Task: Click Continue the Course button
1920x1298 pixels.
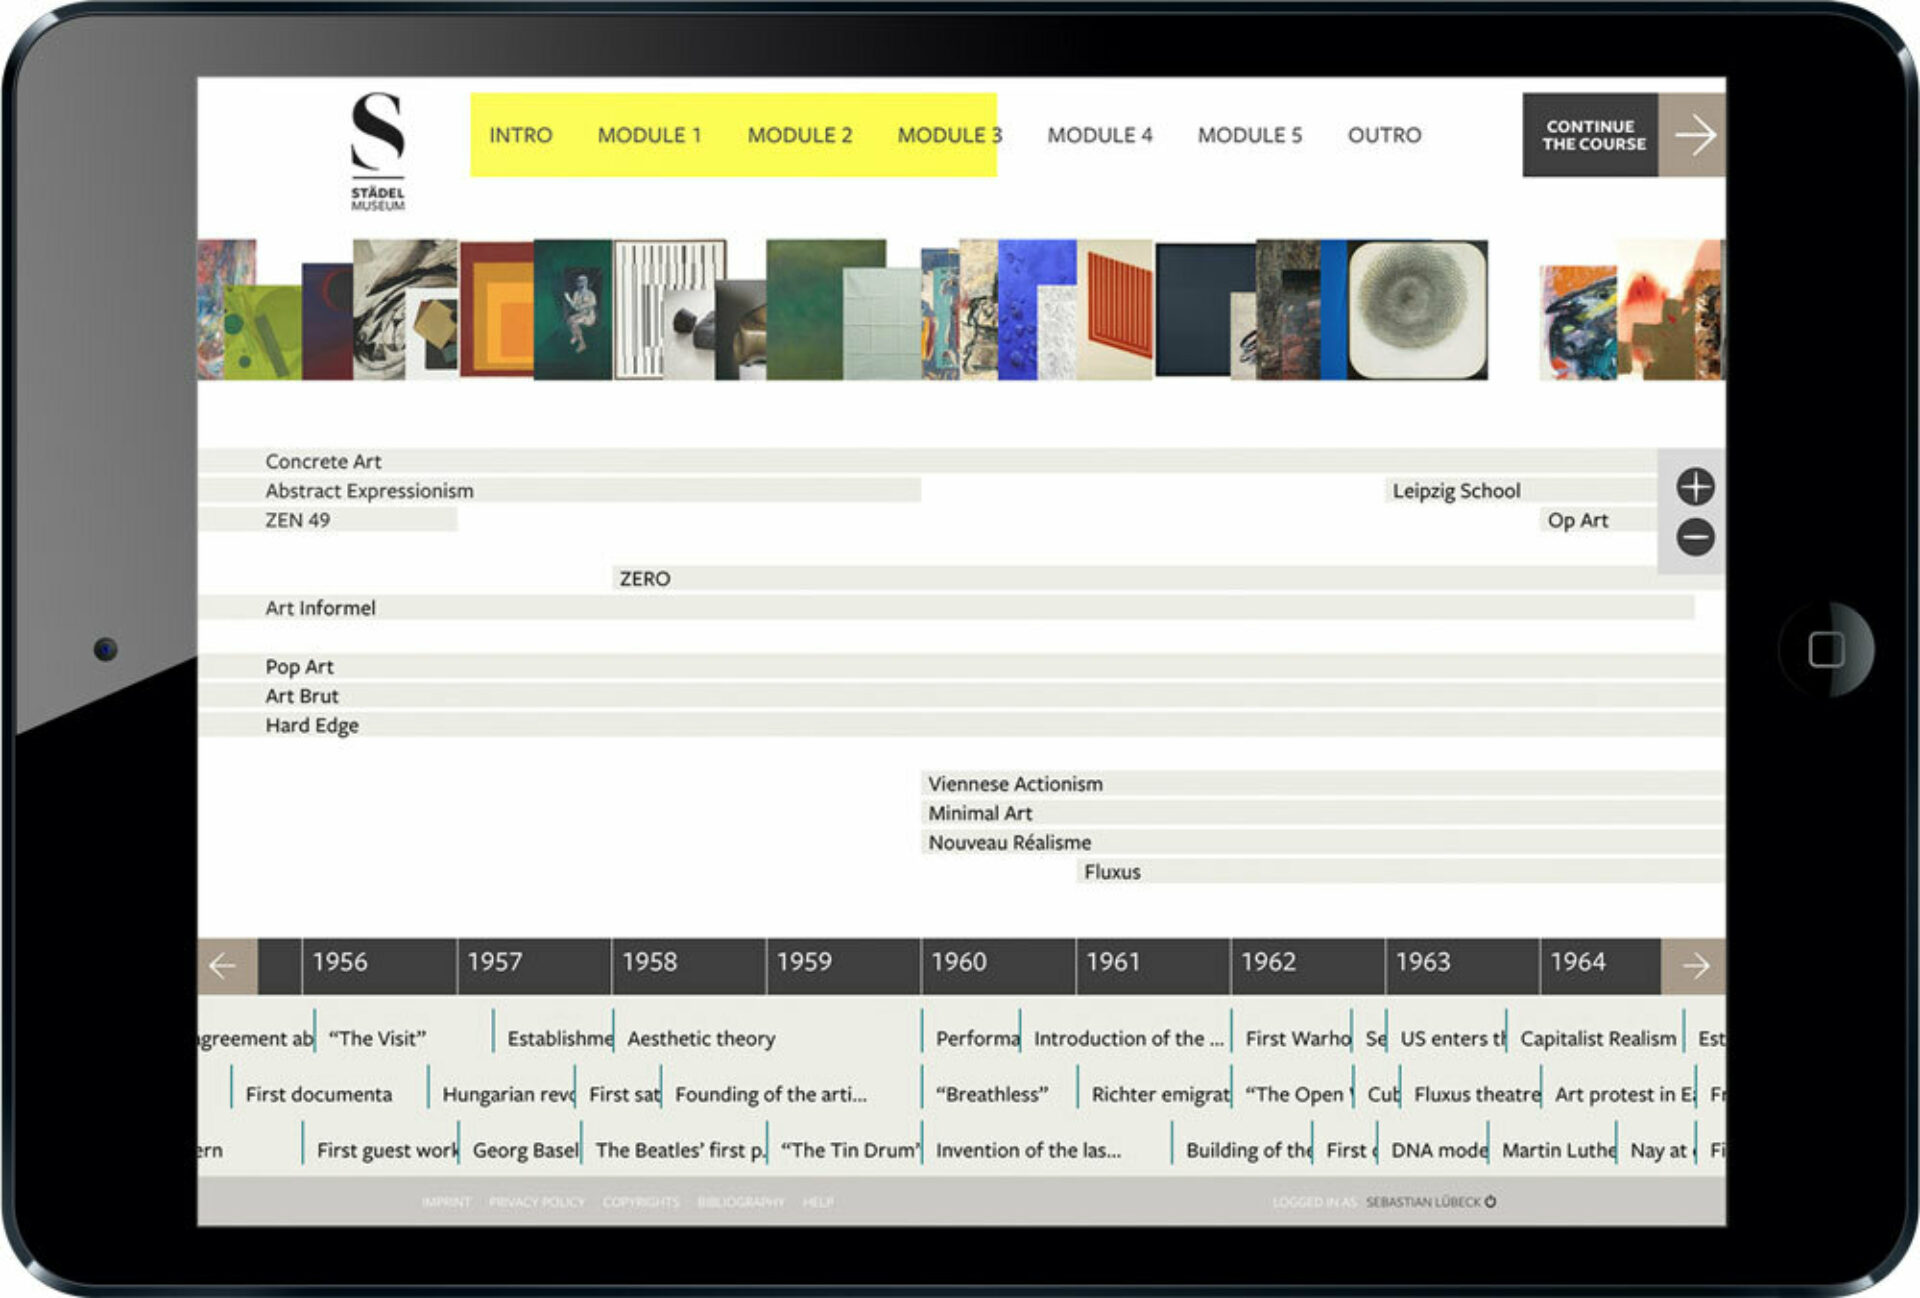Action: click(1591, 135)
